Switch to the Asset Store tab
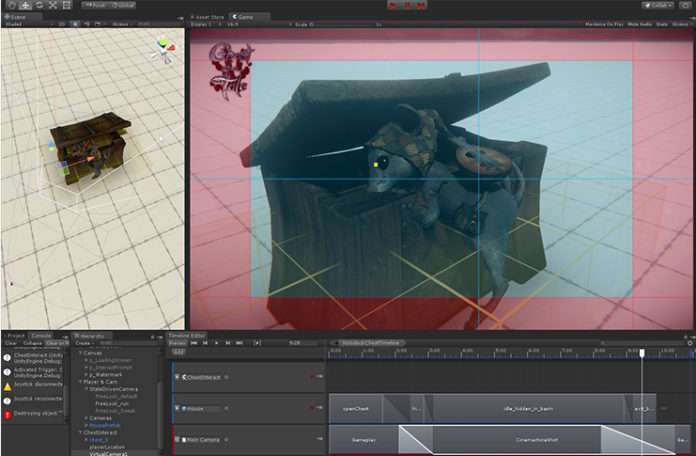Viewport: 696px width, 456px height. coord(207,17)
